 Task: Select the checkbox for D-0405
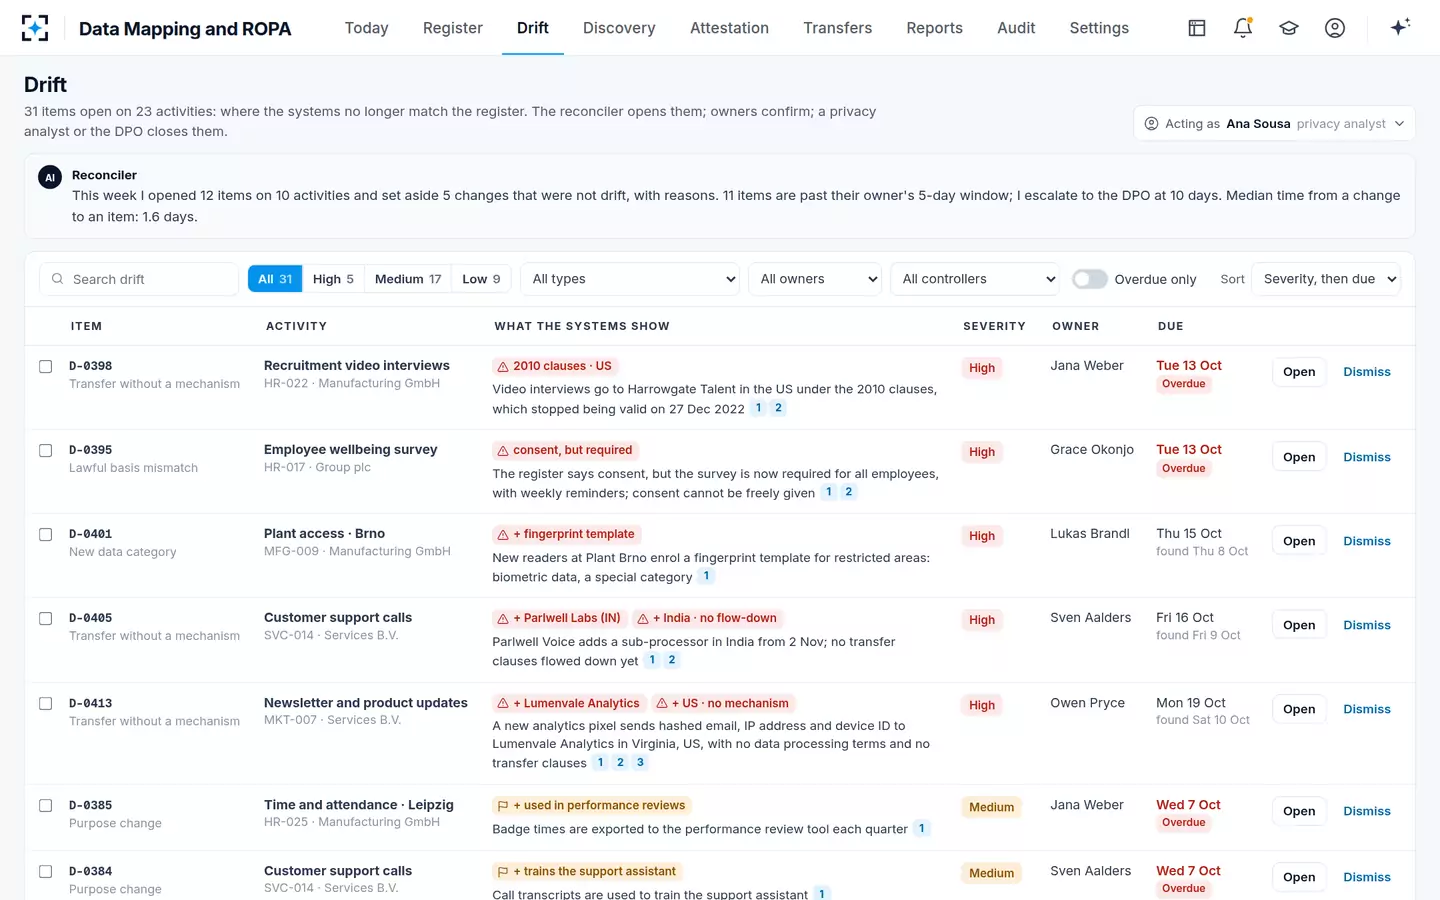pos(45,618)
